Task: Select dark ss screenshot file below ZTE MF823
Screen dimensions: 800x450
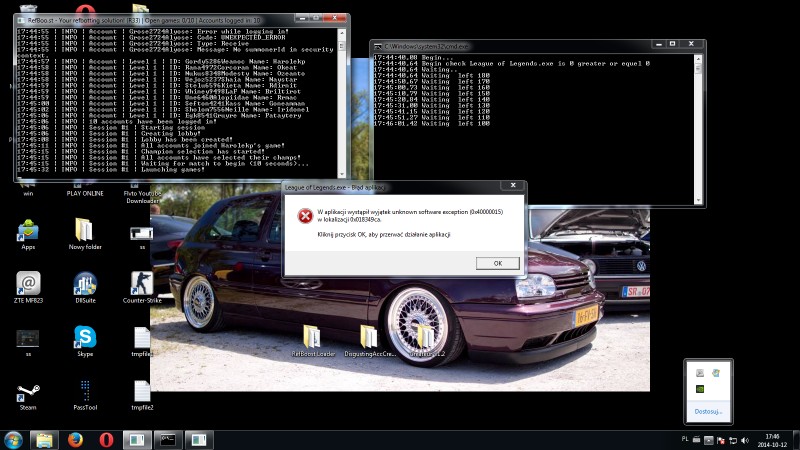Action: 28,342
